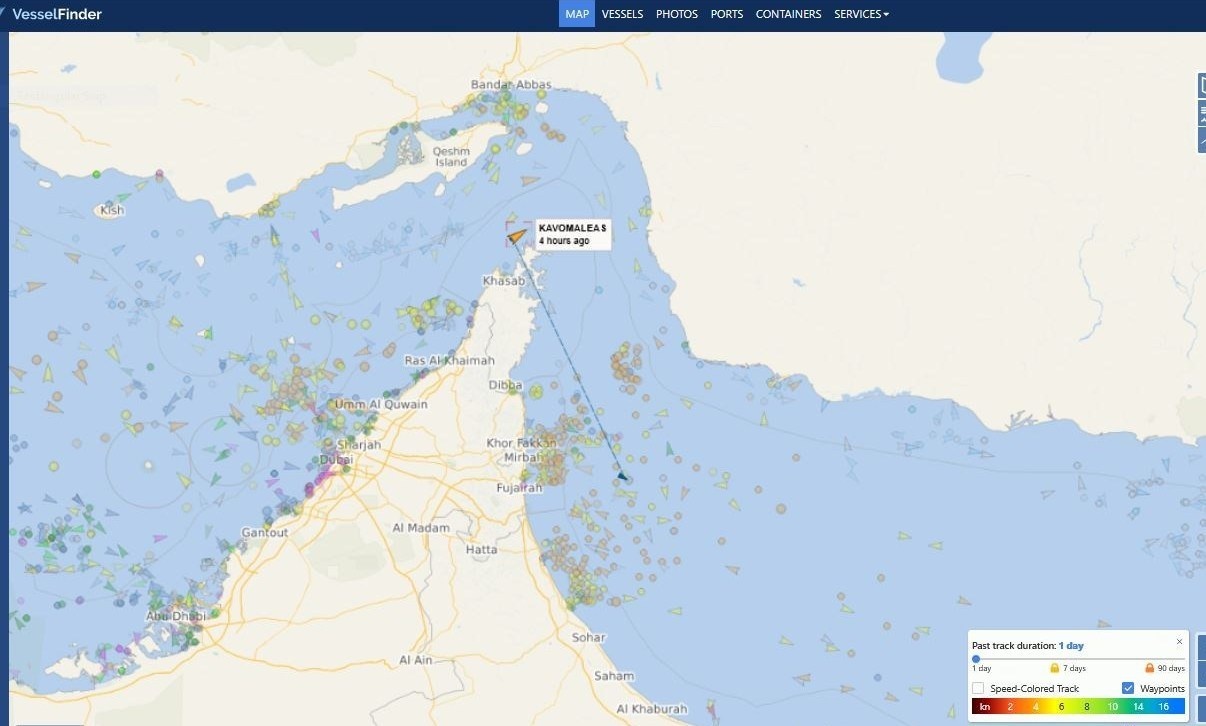Viewport: 1206px width, 726px height.
Task: Click the 90 days lock icon
Action: [x=1149, y=667]
